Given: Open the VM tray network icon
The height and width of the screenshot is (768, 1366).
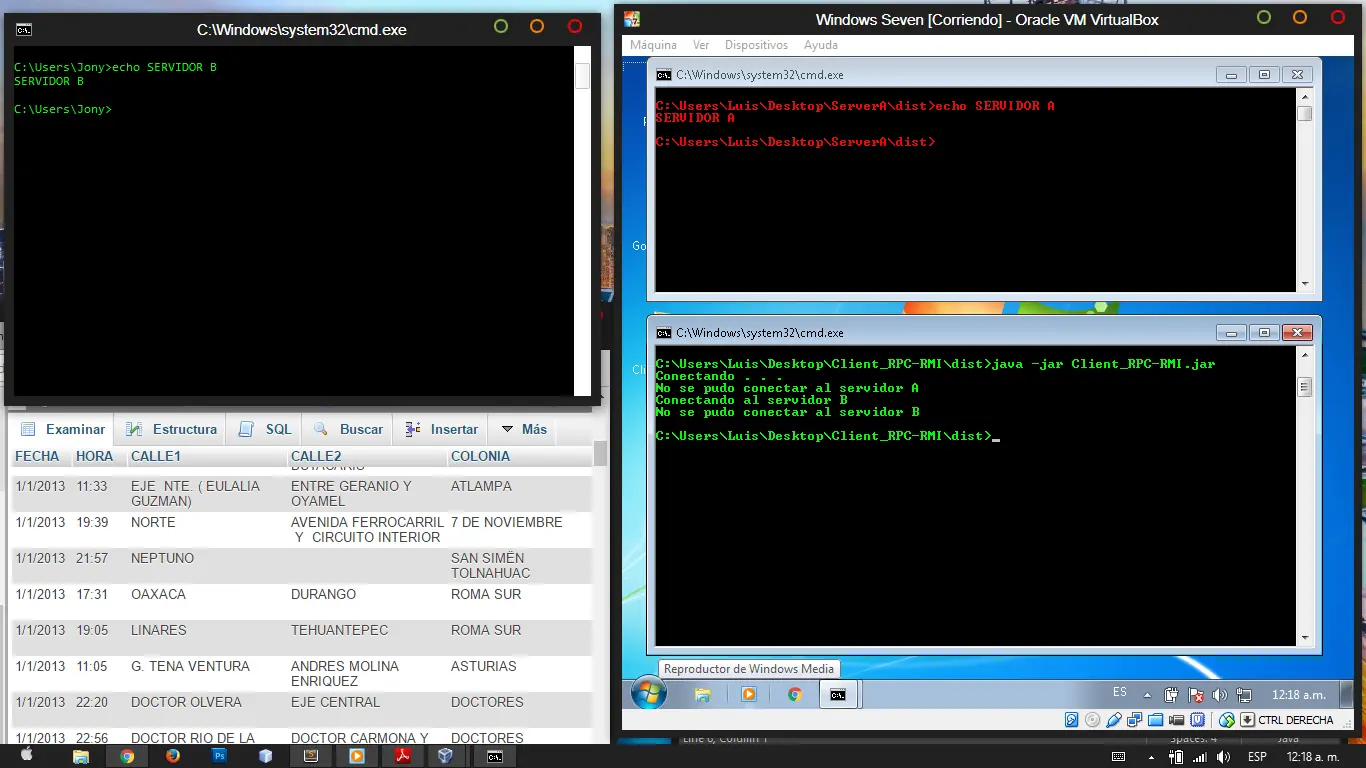Looking at the screenshot, I should pyautogui.click(x=1244, y=694).
